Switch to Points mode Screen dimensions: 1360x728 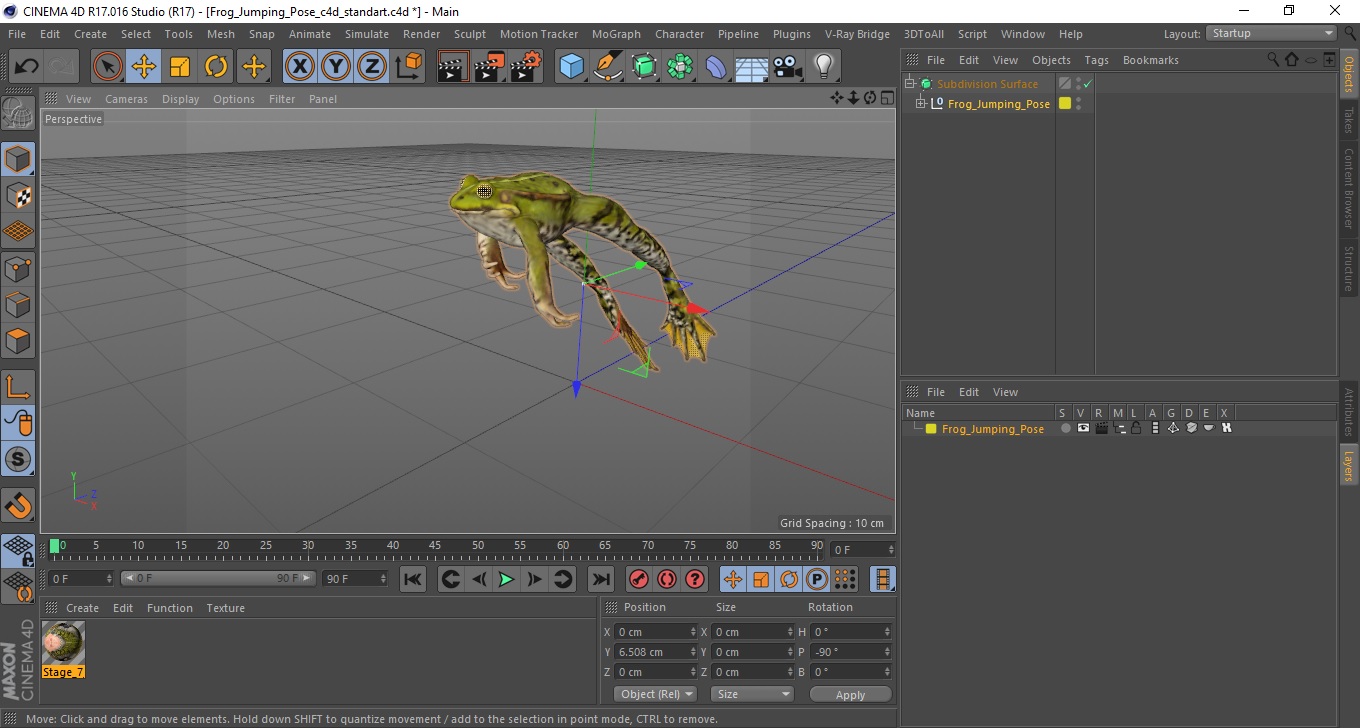coord(18,268)
